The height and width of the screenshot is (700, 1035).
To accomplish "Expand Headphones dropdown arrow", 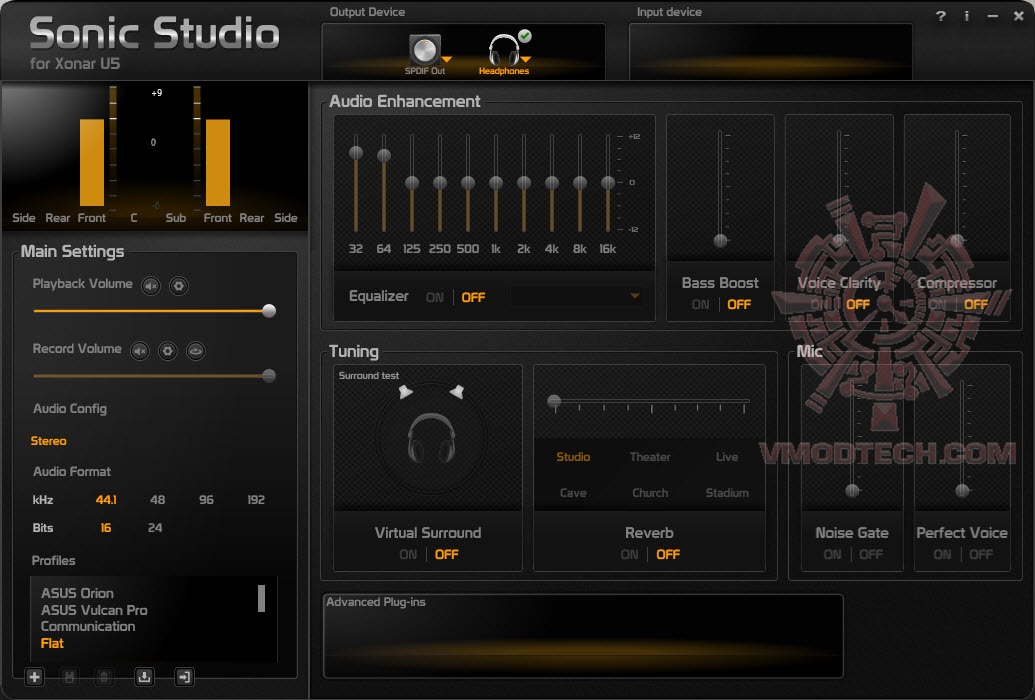I will coord(526,59).
